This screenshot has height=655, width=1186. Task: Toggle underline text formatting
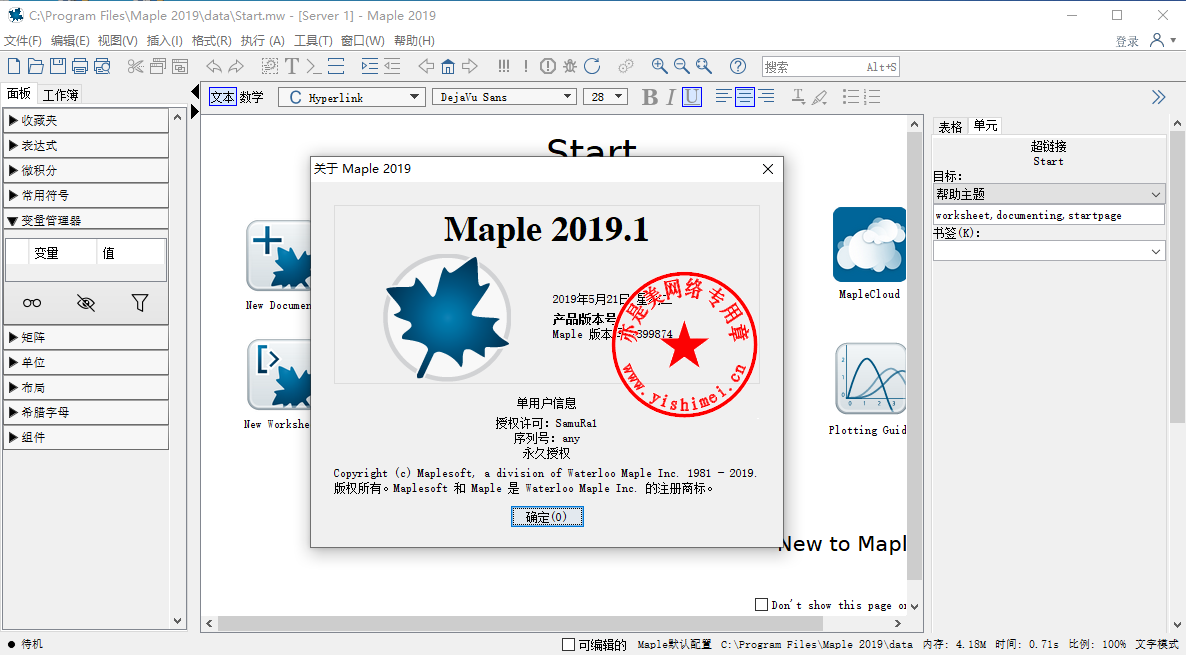click(691, 97)
